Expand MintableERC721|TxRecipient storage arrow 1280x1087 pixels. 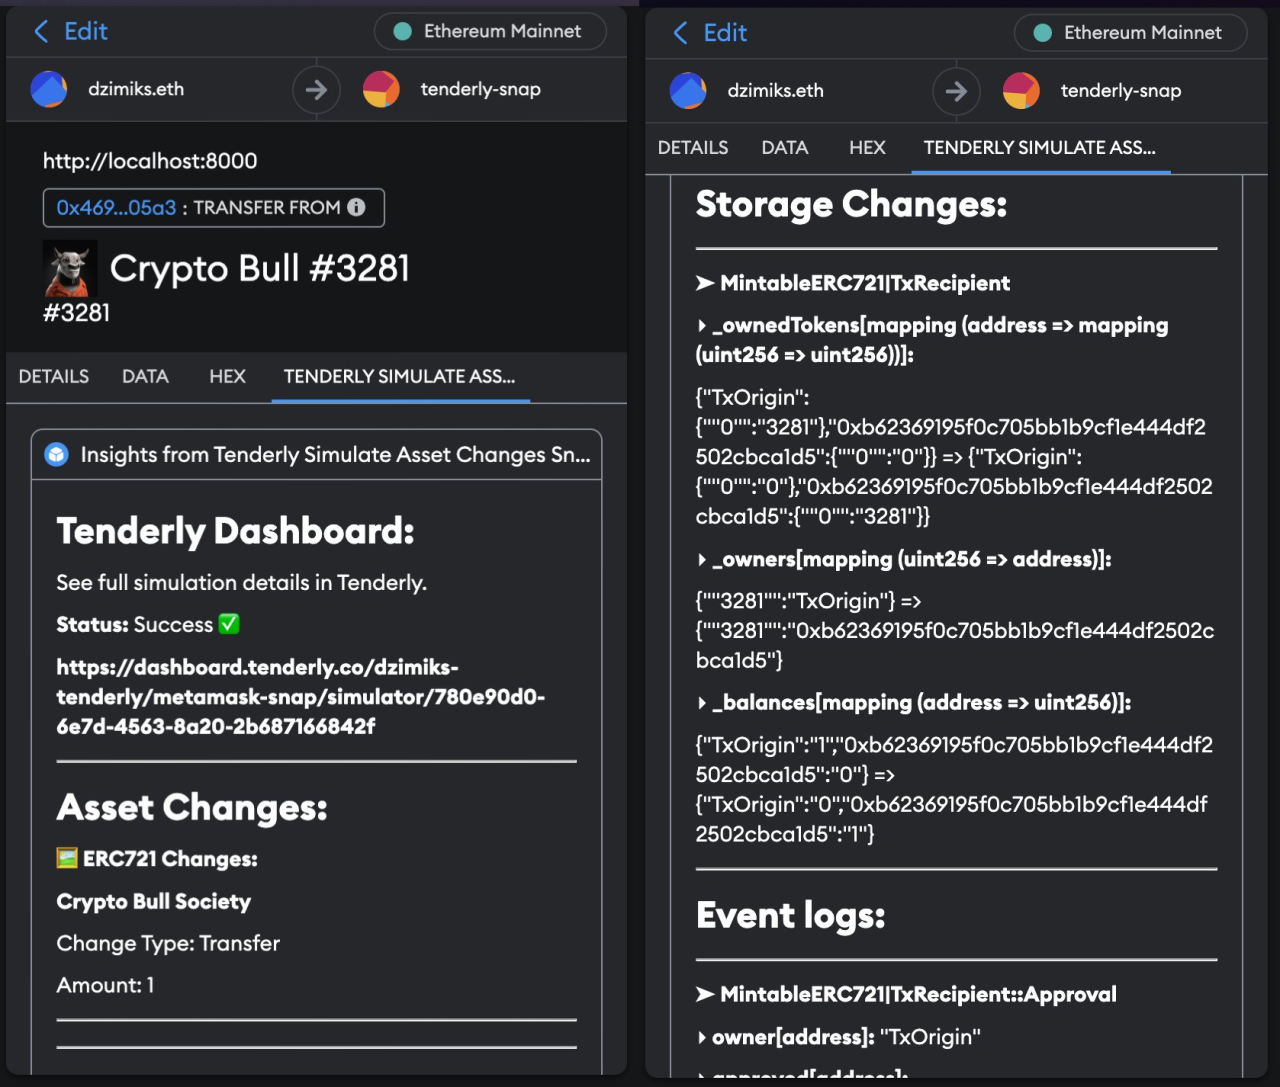pyautogui.click(x=705, y=283)
